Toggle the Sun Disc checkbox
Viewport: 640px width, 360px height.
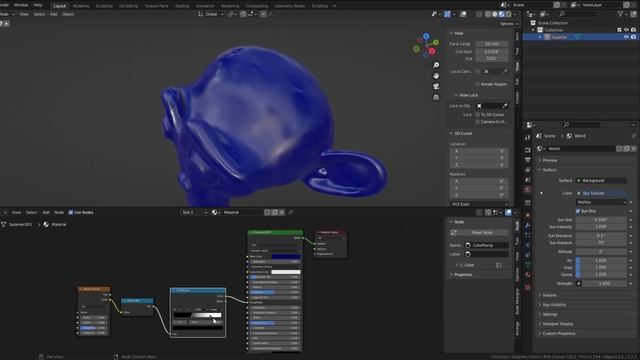pyautogui.click(x=578, y=211)
